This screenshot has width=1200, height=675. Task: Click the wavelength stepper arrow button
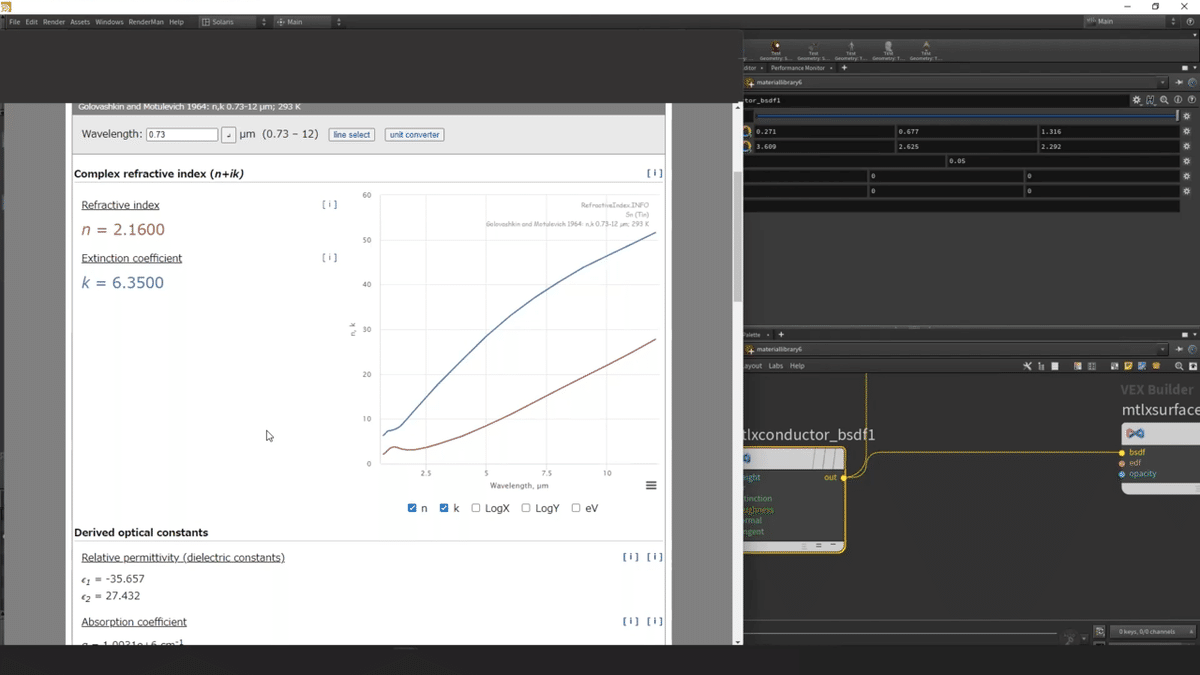[229, 135]
